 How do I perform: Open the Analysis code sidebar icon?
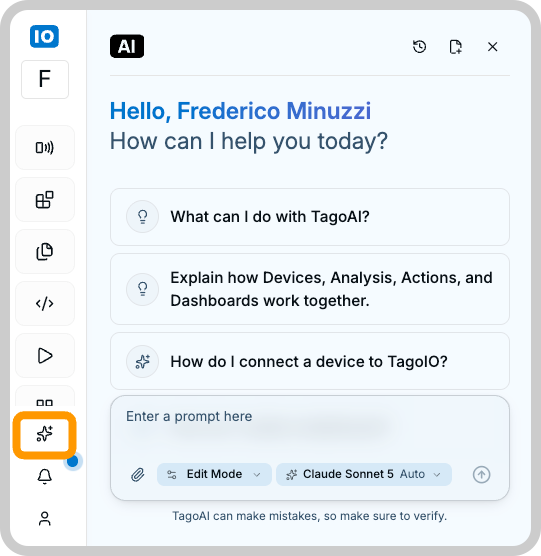[x=45, y=304]
